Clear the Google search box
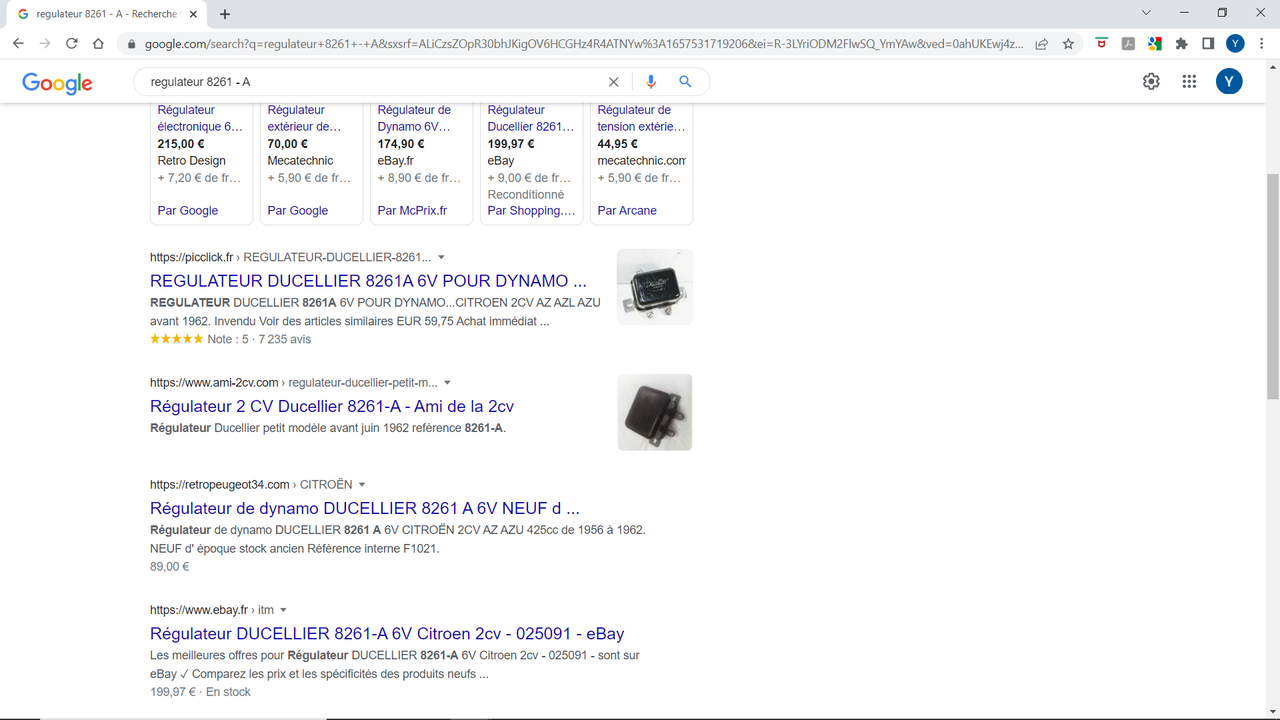 pyautogui.click(x=614, y=82)
